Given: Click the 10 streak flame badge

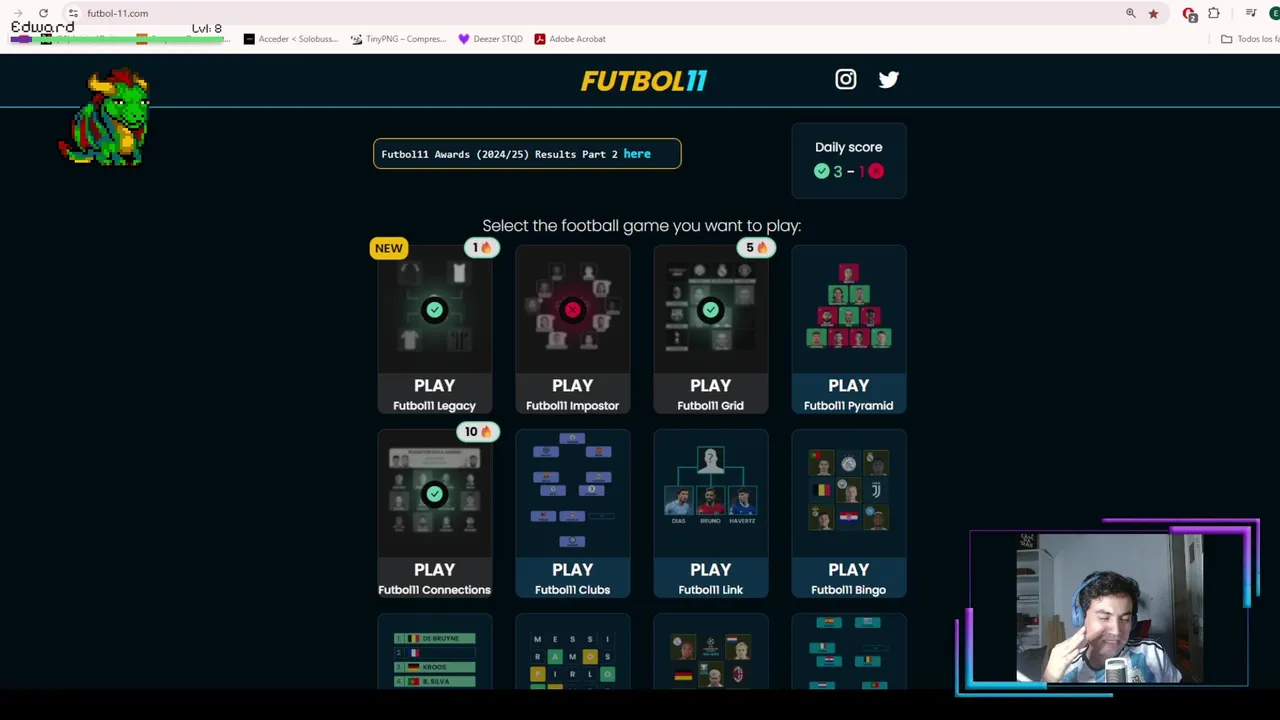Looking at the screenshot, I should point(478,431).
